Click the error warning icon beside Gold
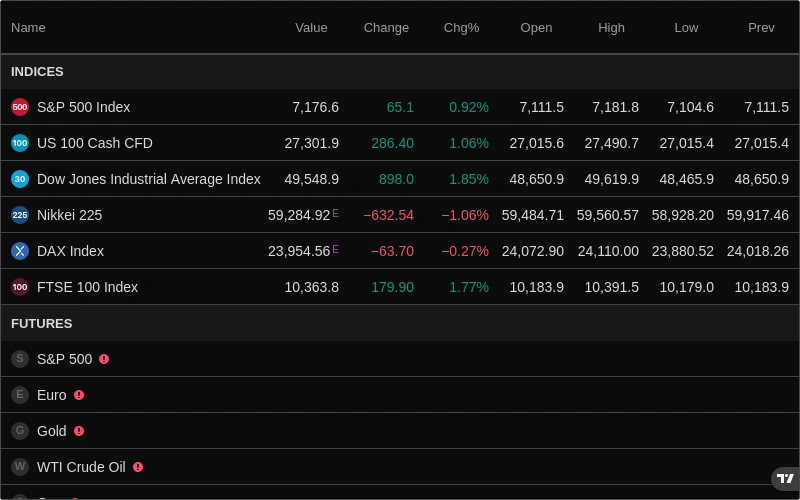The image size is (800, 500). click(79, 431)
